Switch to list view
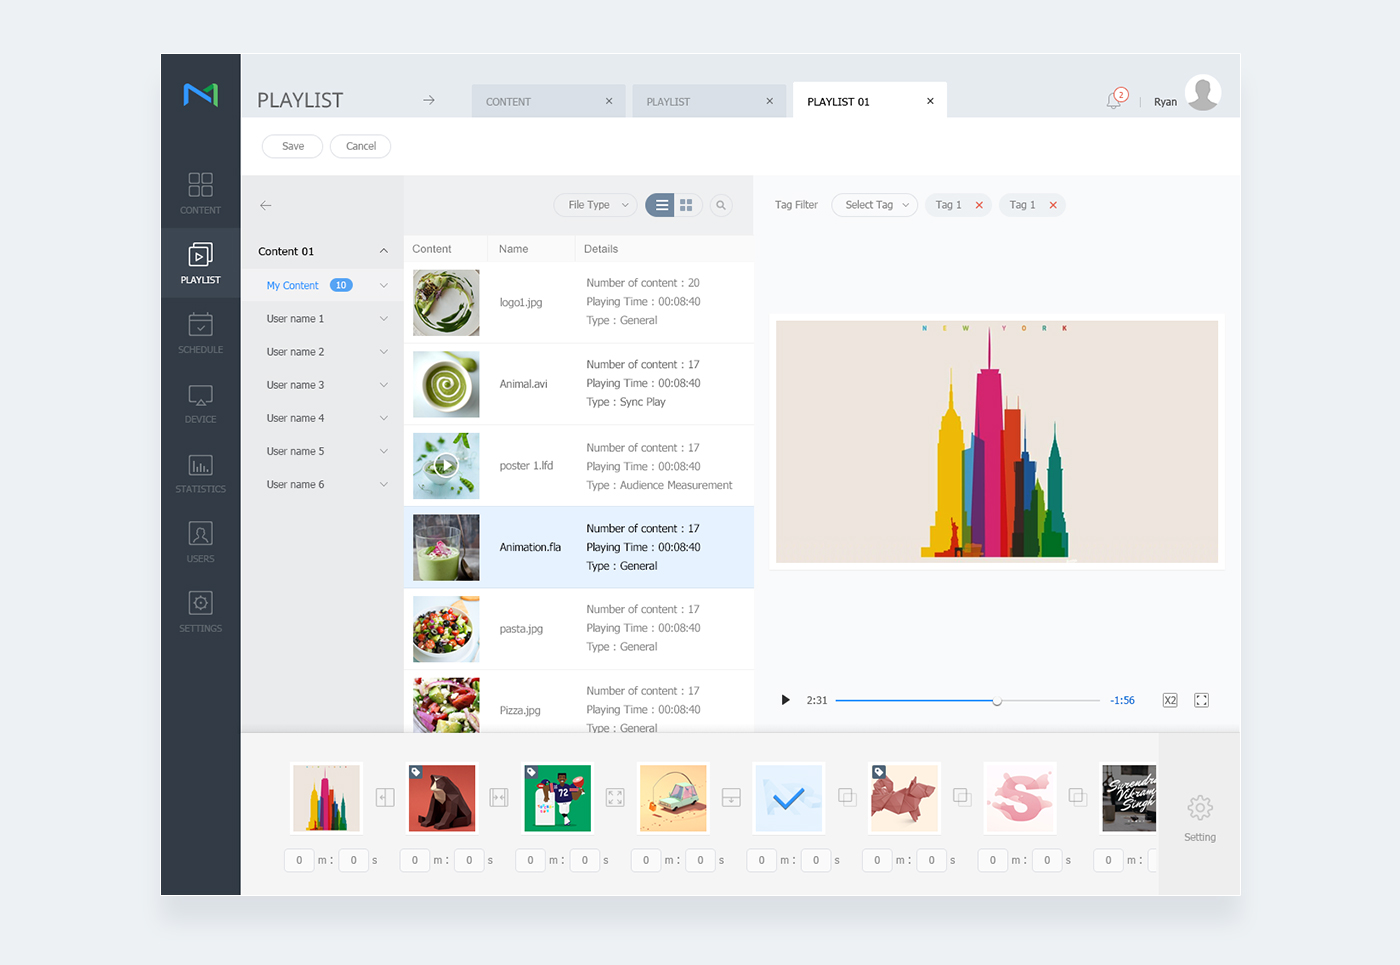Screen dimensions: 1400x965 click(x=661, y=205)
